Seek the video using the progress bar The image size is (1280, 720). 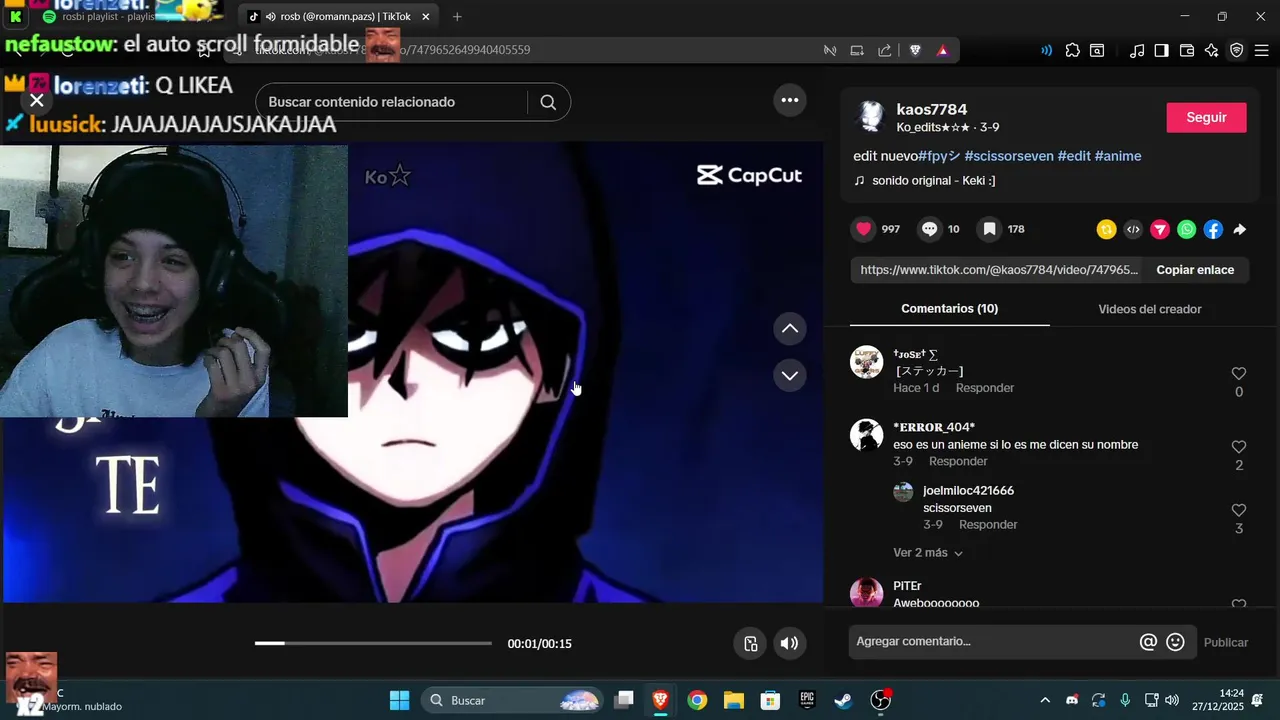373,643
